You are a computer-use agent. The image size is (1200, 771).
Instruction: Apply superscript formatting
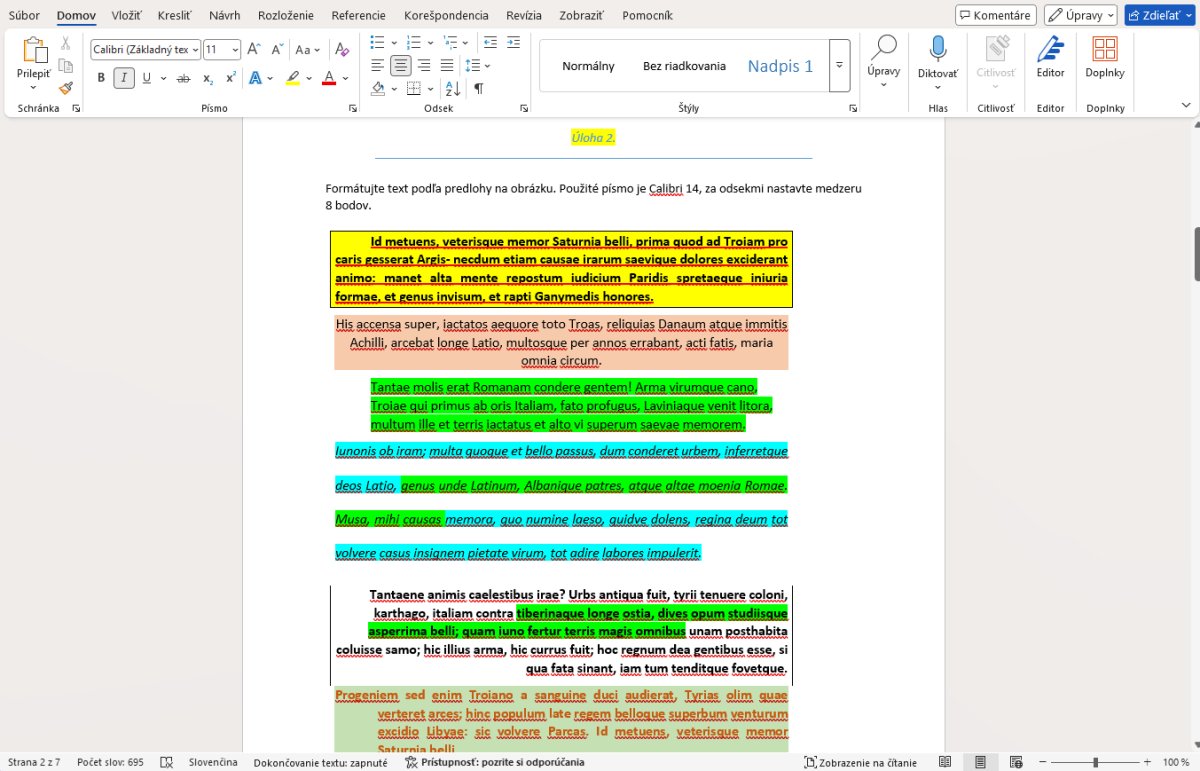pos(230,78)
